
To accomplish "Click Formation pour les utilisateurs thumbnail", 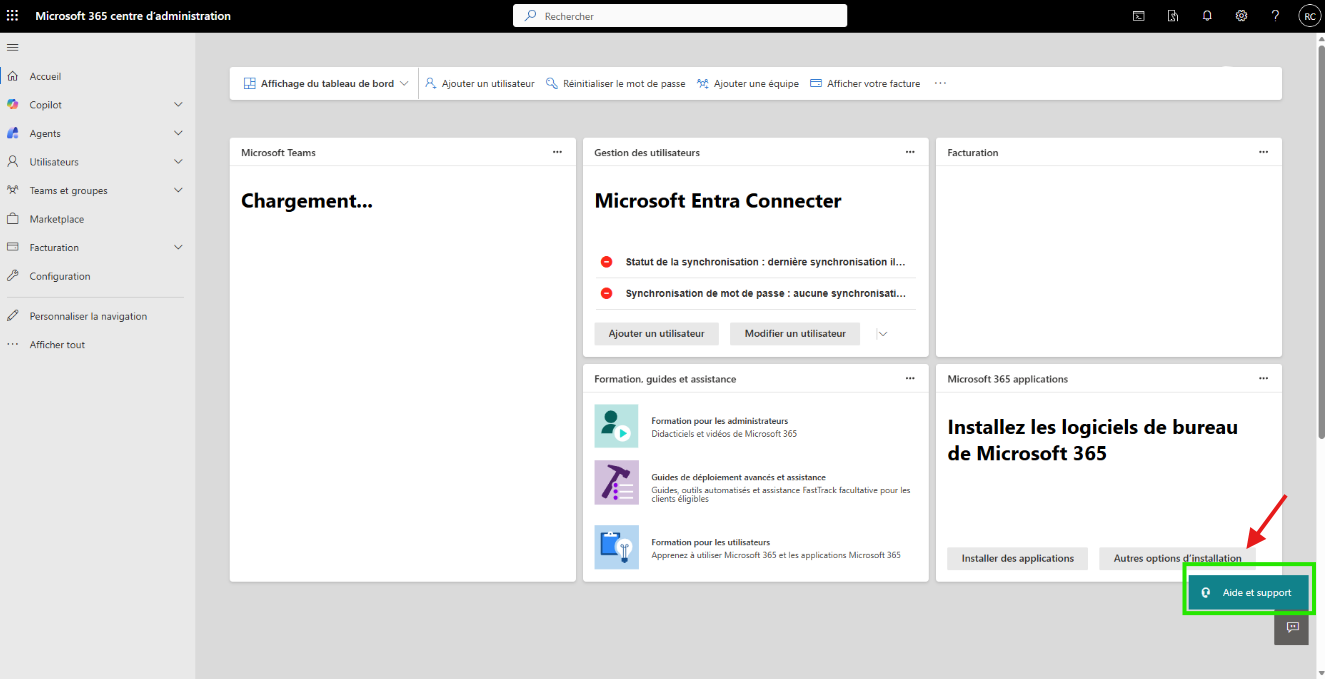I will click(616, 547).
